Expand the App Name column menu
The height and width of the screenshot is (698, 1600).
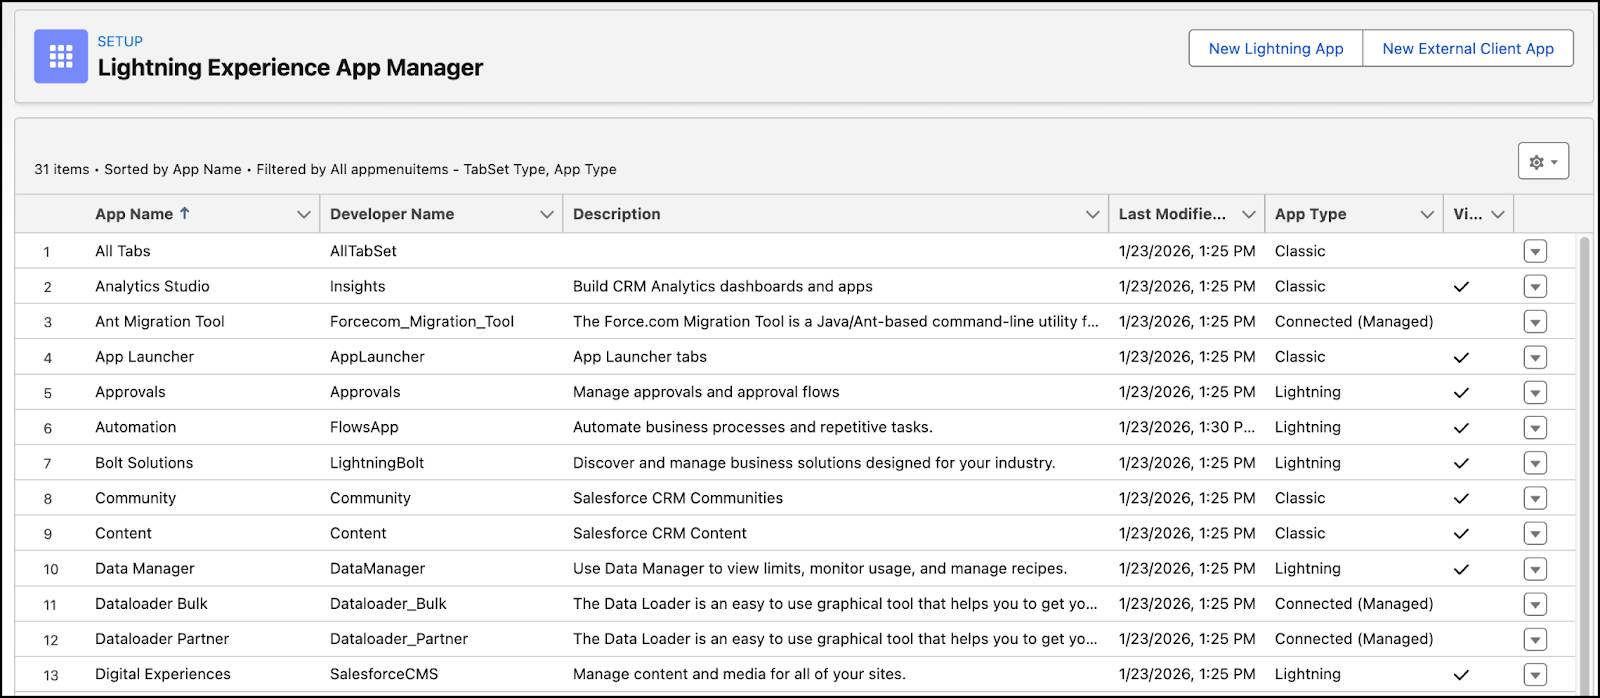tap(304, 214)
